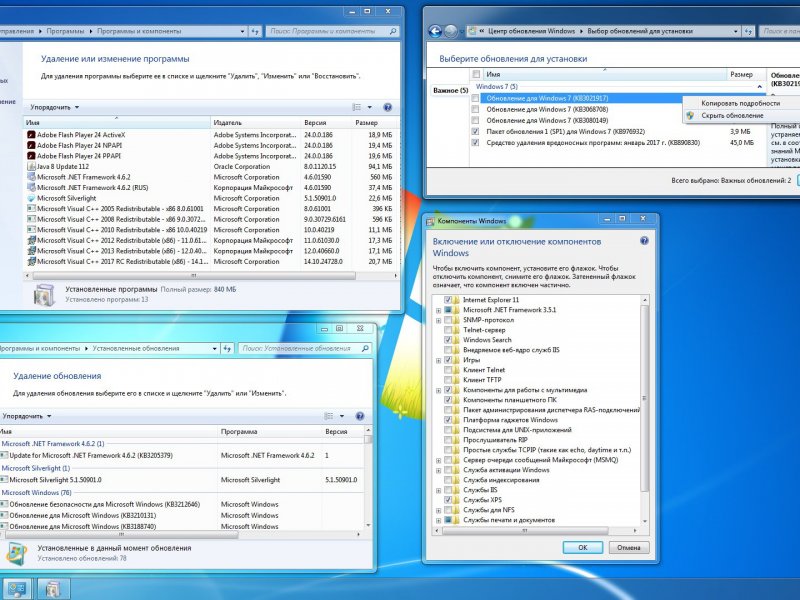Collapse the Windows 7 (5) update group

pos(759,87)
